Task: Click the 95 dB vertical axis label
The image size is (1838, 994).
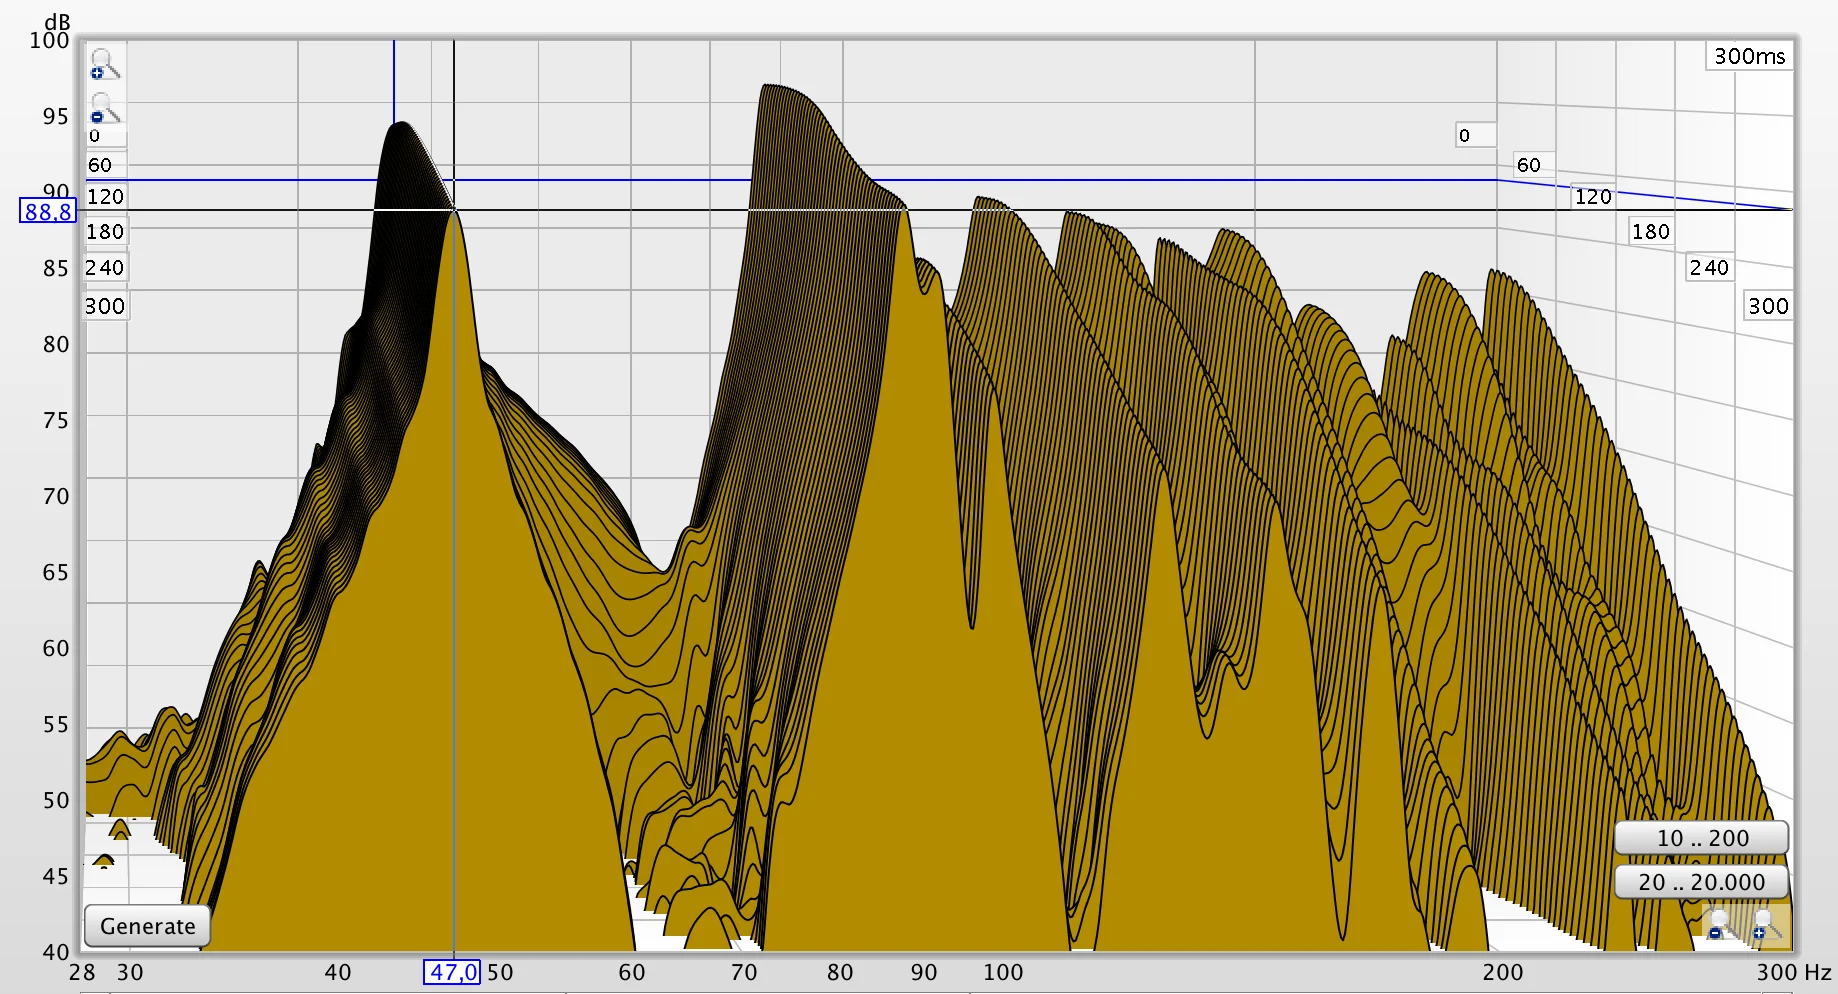Action: coord(56,116)
